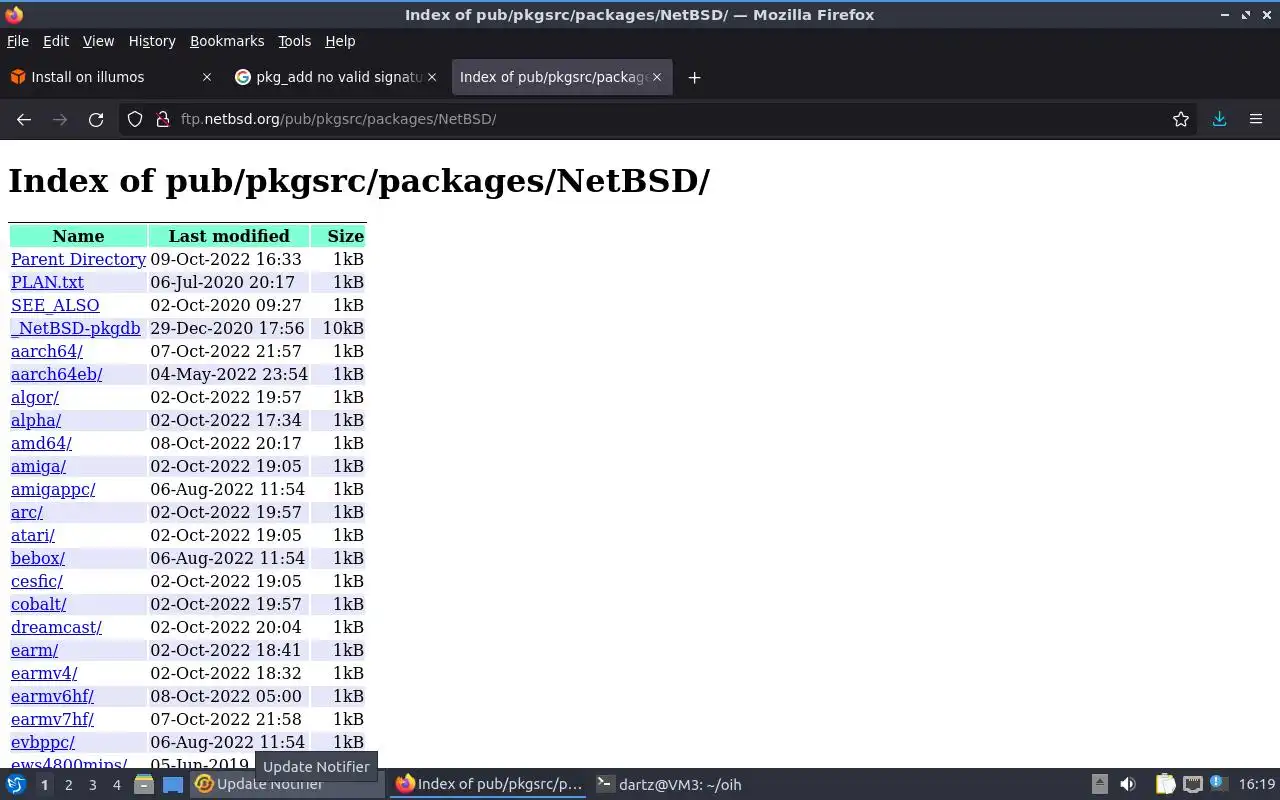Screen dimensions: 1280x800
Task: Open the cobalt/ directory
Action: [38, 604]
